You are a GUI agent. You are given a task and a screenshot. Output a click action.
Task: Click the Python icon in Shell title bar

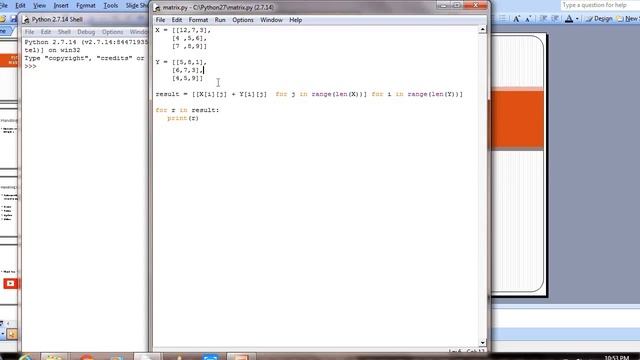click(26, 20)
